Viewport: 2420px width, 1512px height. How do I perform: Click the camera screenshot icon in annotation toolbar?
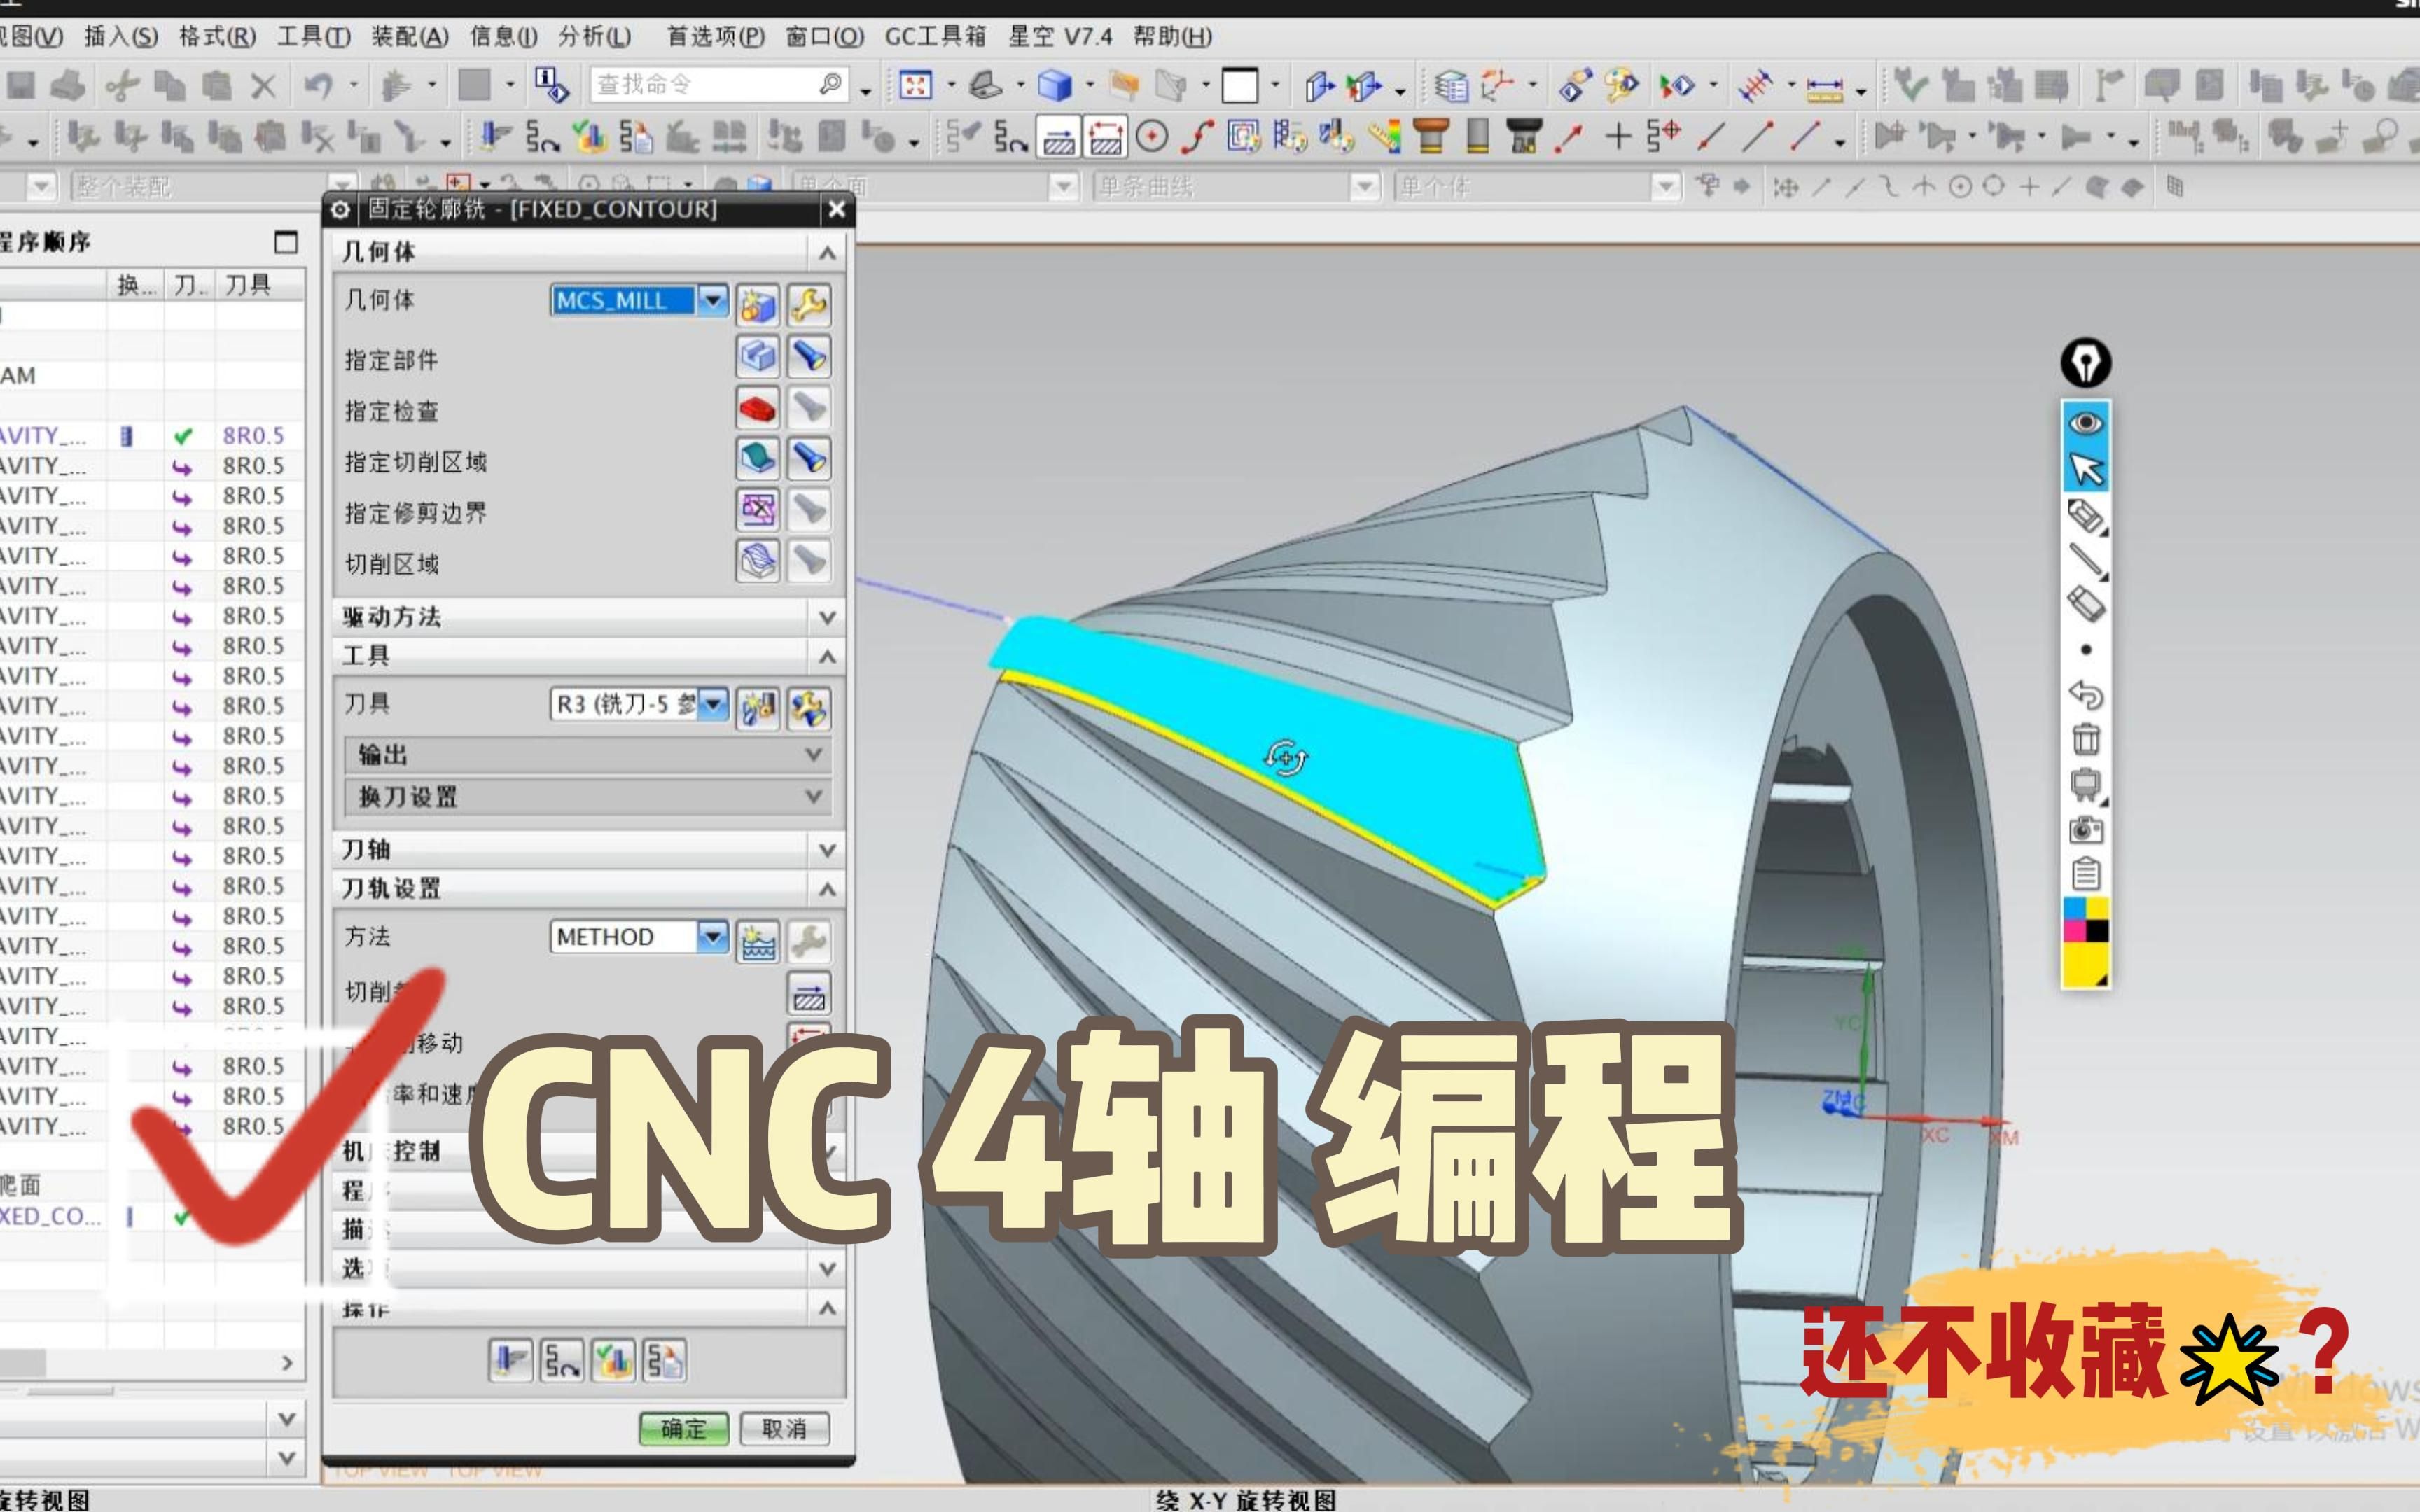coord(2086,829)
